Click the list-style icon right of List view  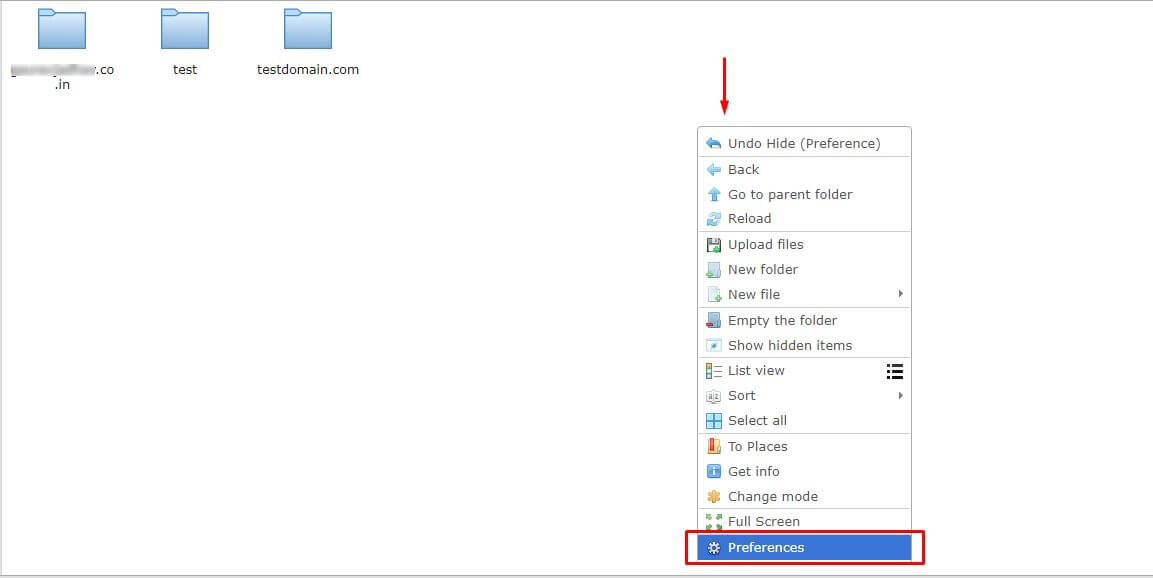(895, 371)
